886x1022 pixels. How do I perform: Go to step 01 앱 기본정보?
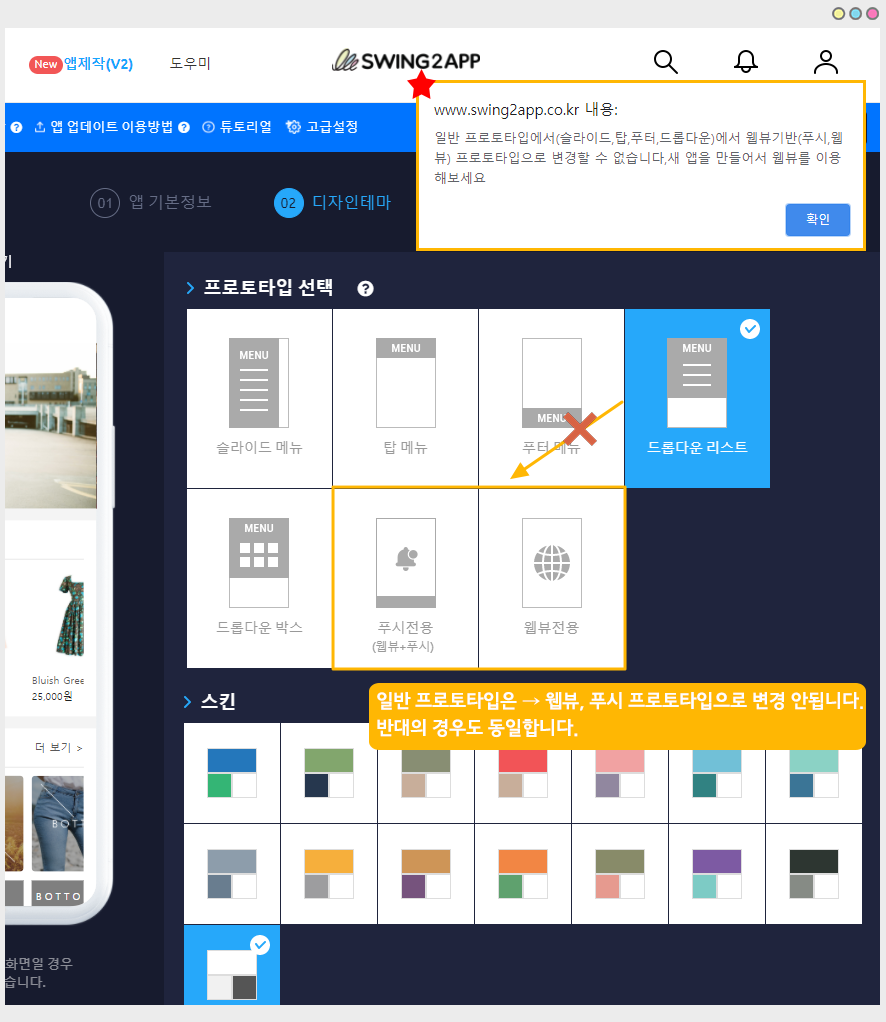tap(152, 203)
